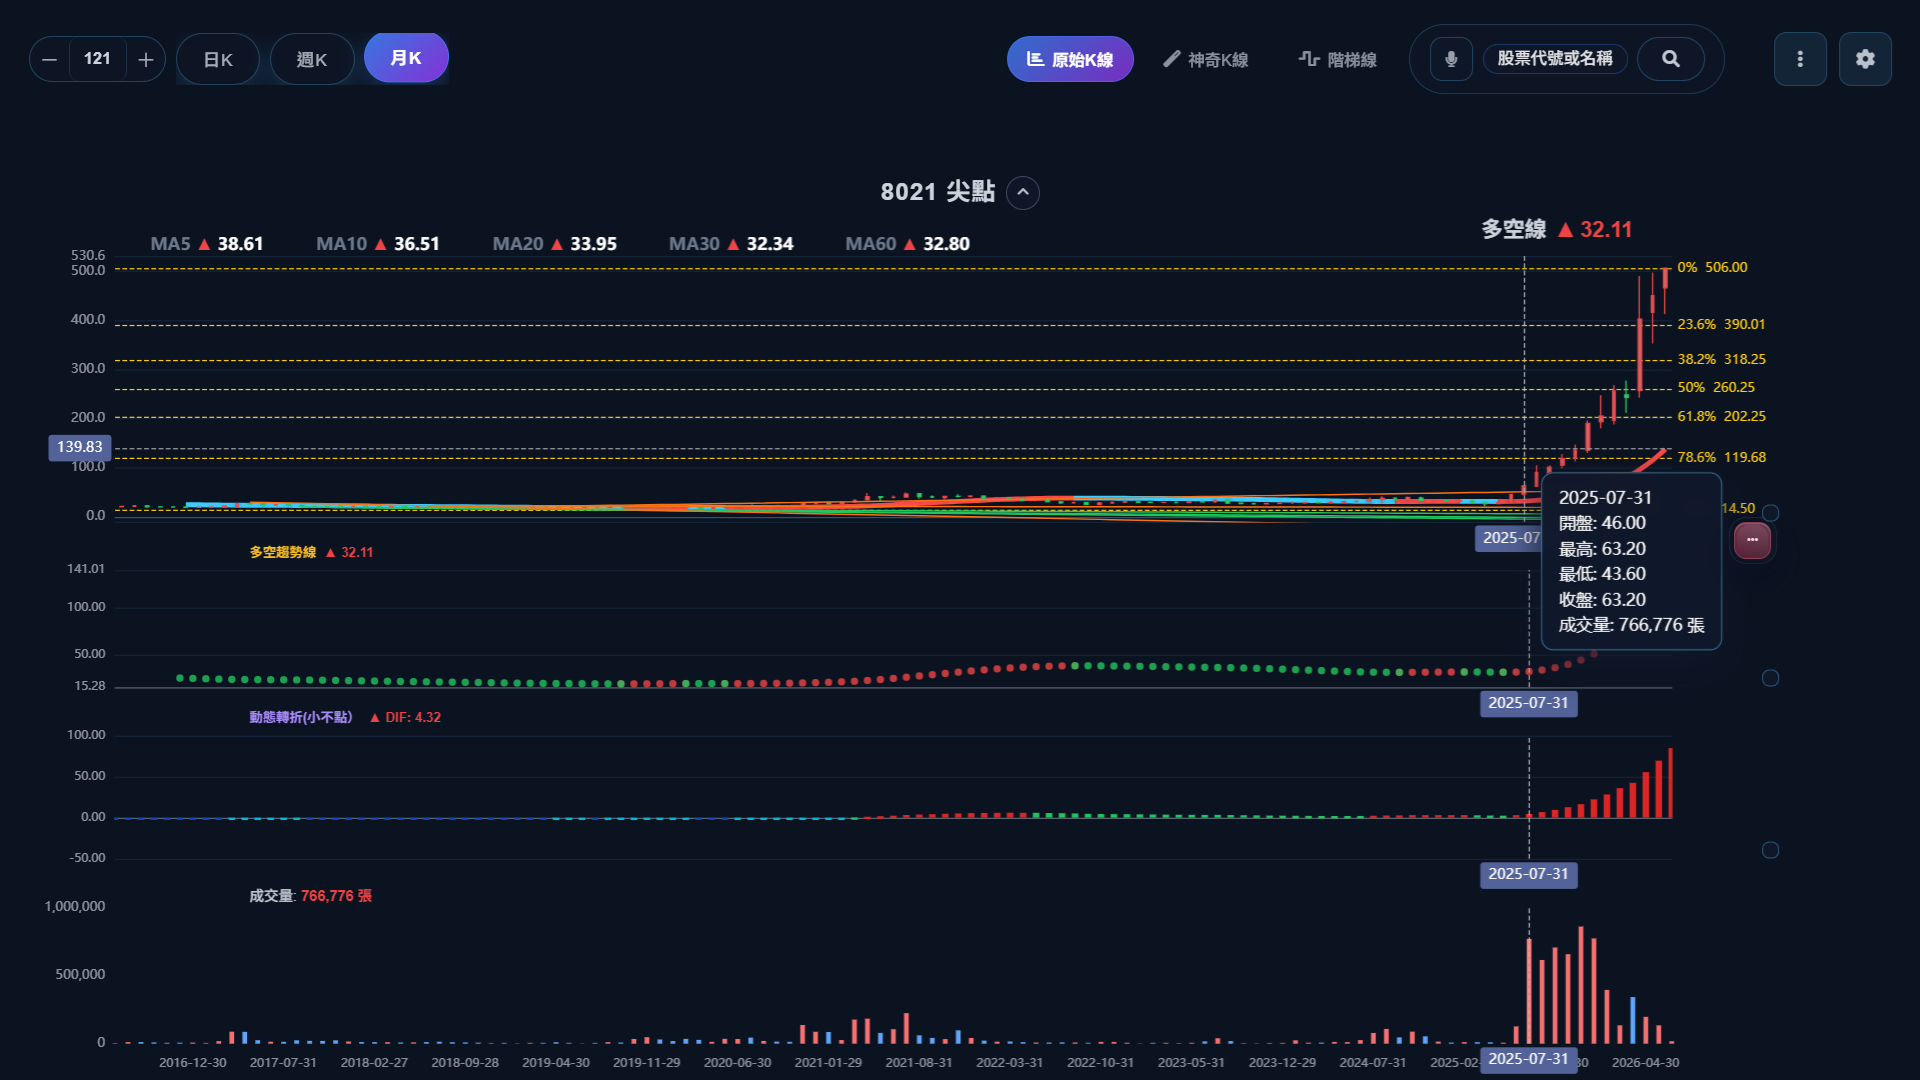
Task: Focus the 股票代號或名稱 search field
Action: pyautogui.click(x=1555, y=59)
